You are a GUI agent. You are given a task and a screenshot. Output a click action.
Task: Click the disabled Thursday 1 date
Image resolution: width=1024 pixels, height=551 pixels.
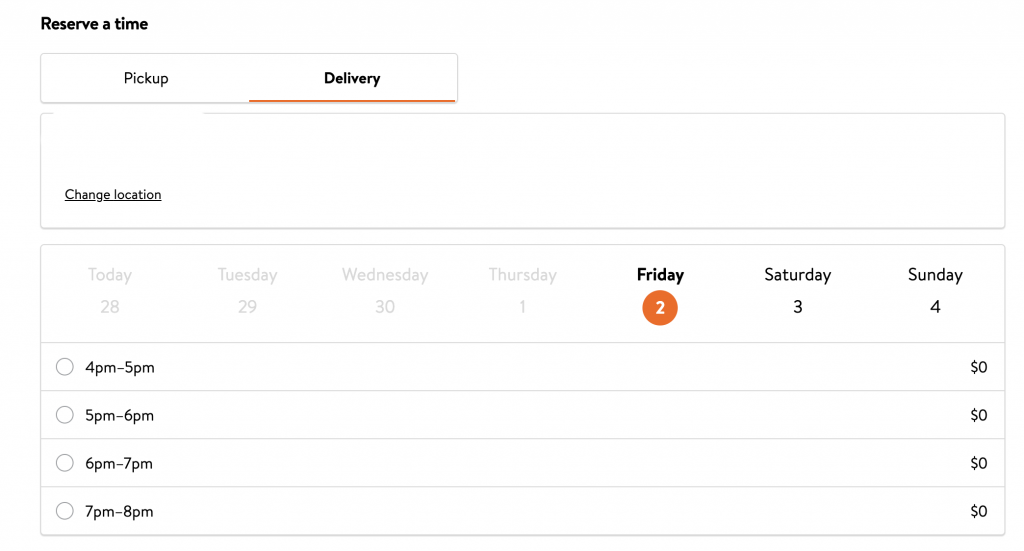pos(522,291)
